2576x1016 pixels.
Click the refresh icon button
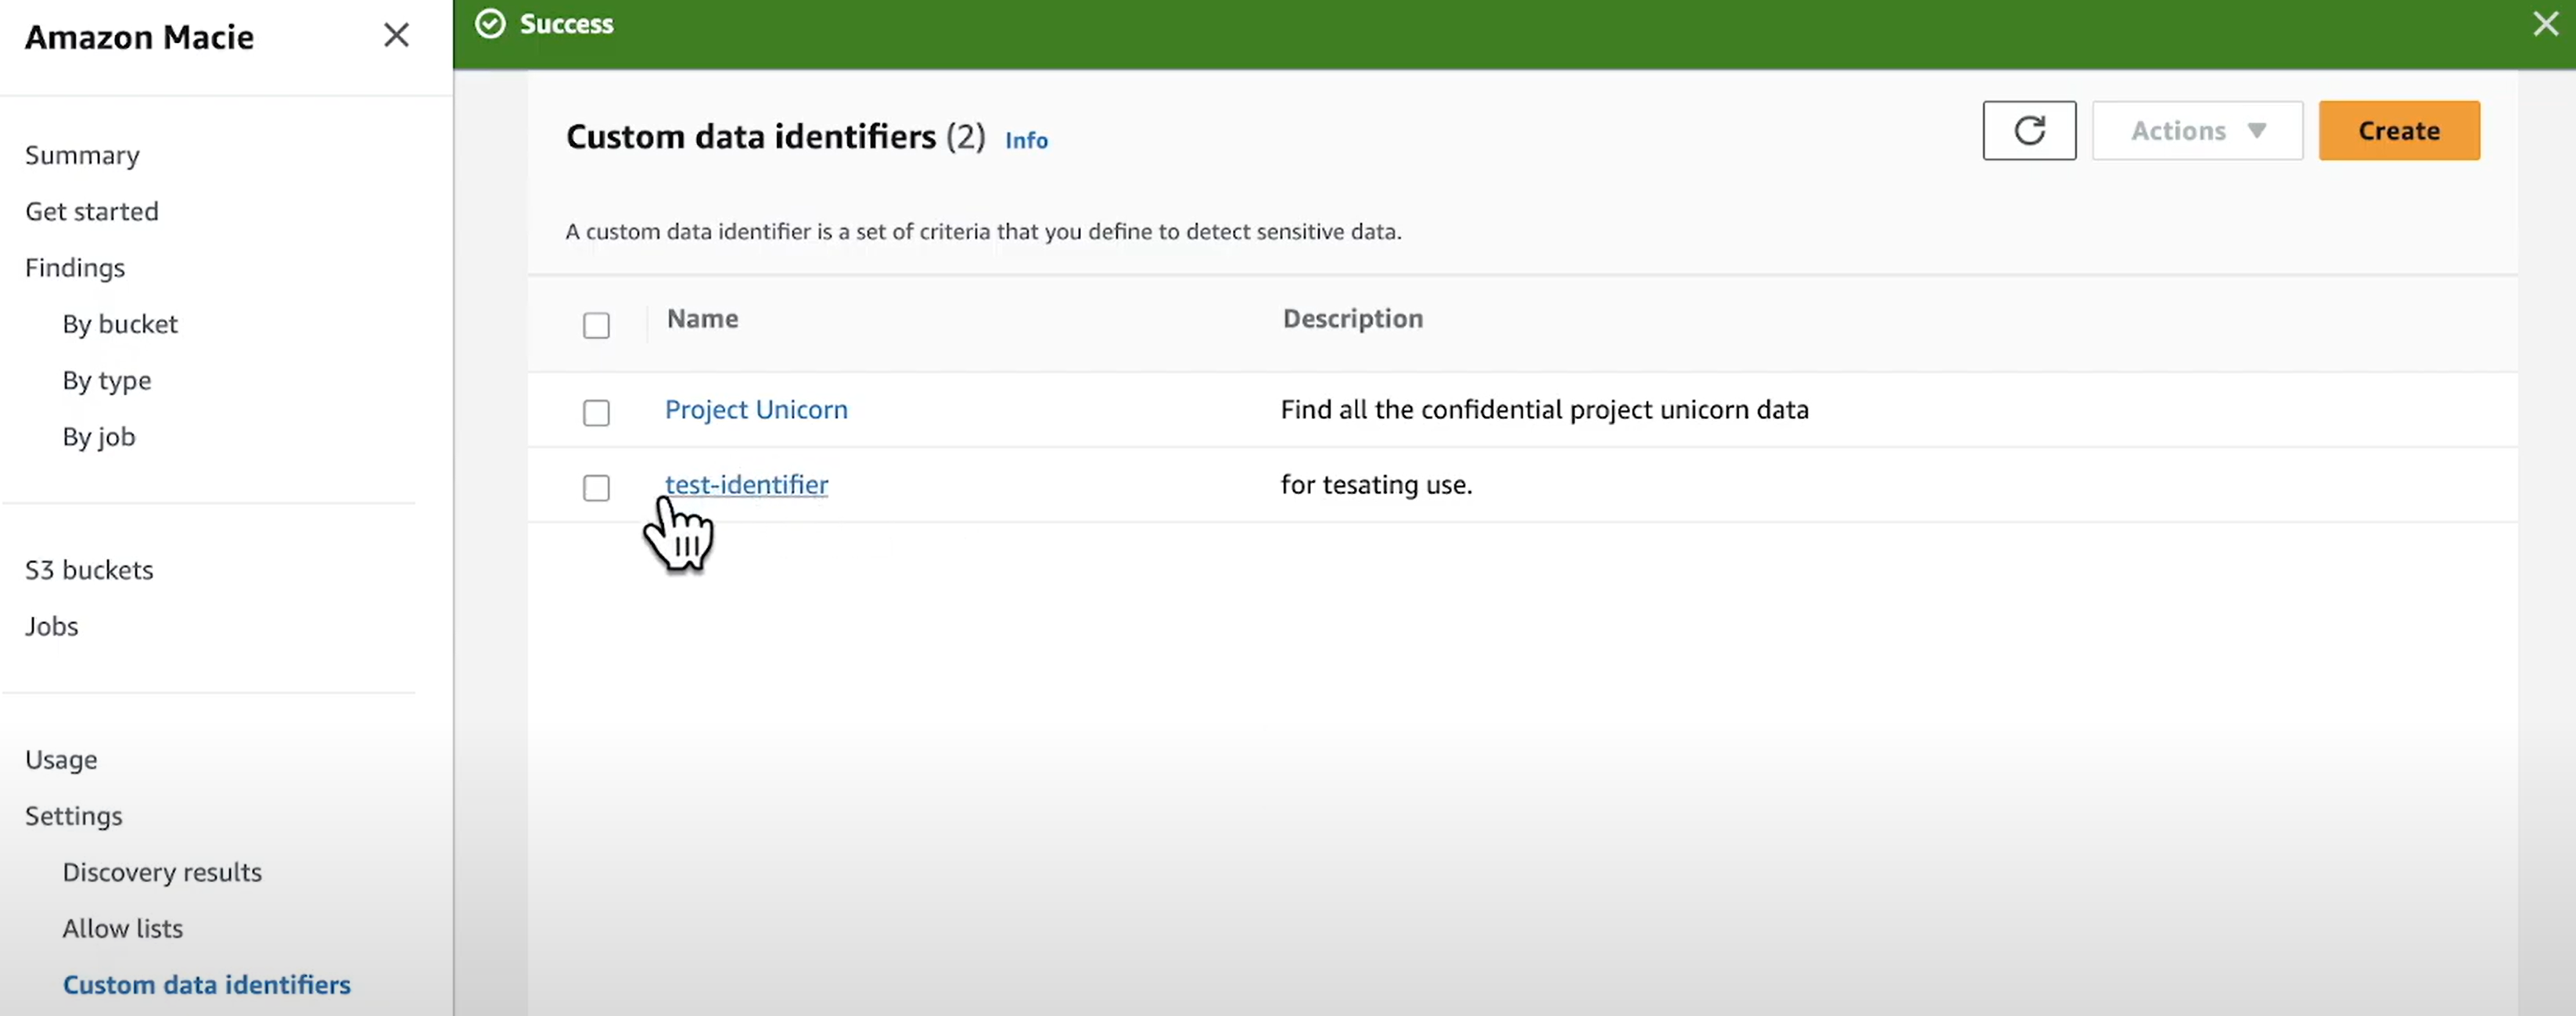coord(2028,130)
